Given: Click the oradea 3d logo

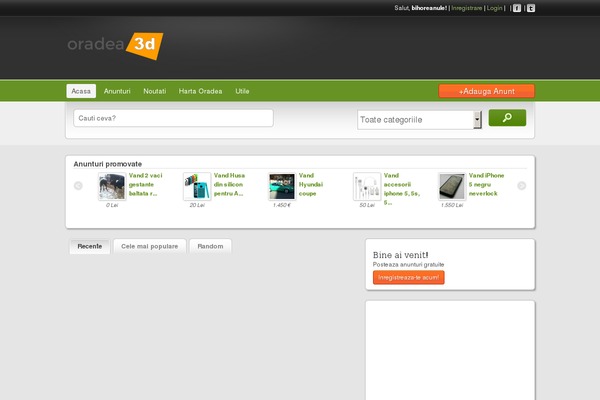Looking at the screenshot, I should coord(115,46).
